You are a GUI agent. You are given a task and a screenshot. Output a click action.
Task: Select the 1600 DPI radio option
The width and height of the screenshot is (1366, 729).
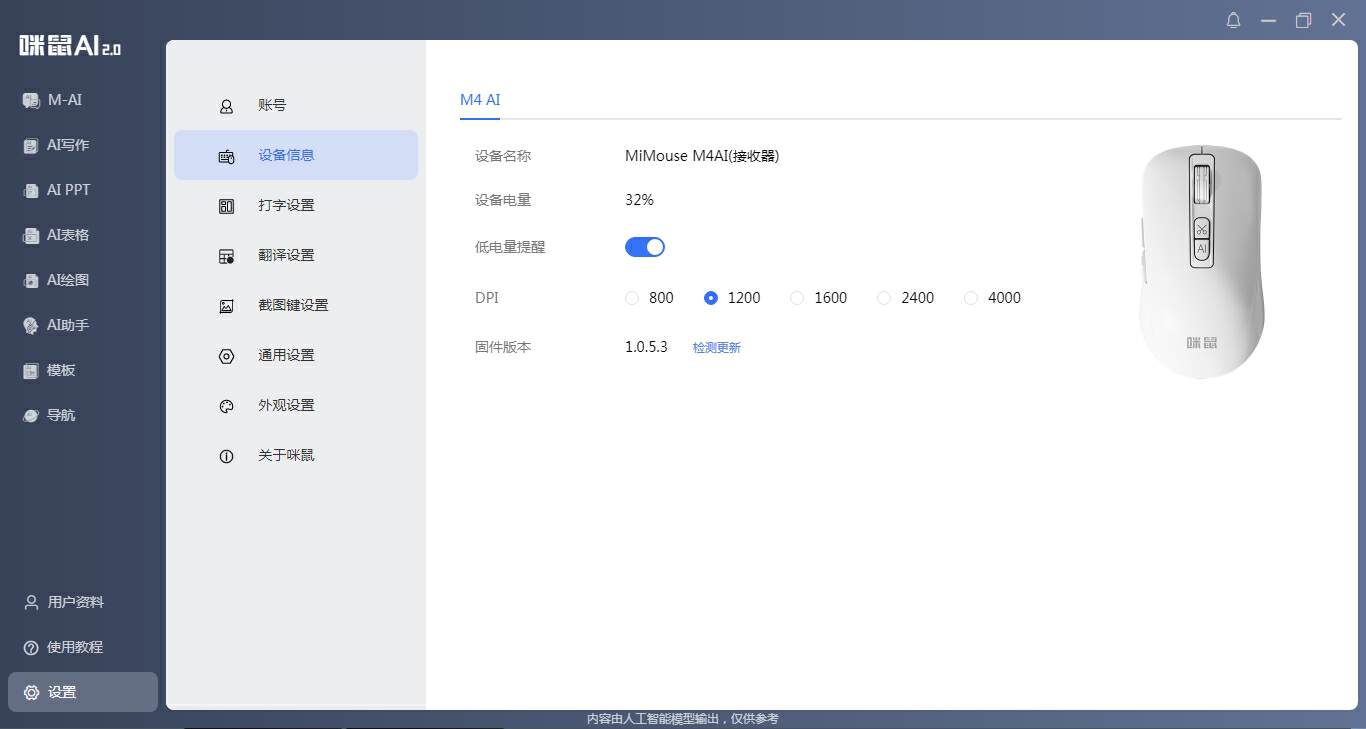(797, 298)
